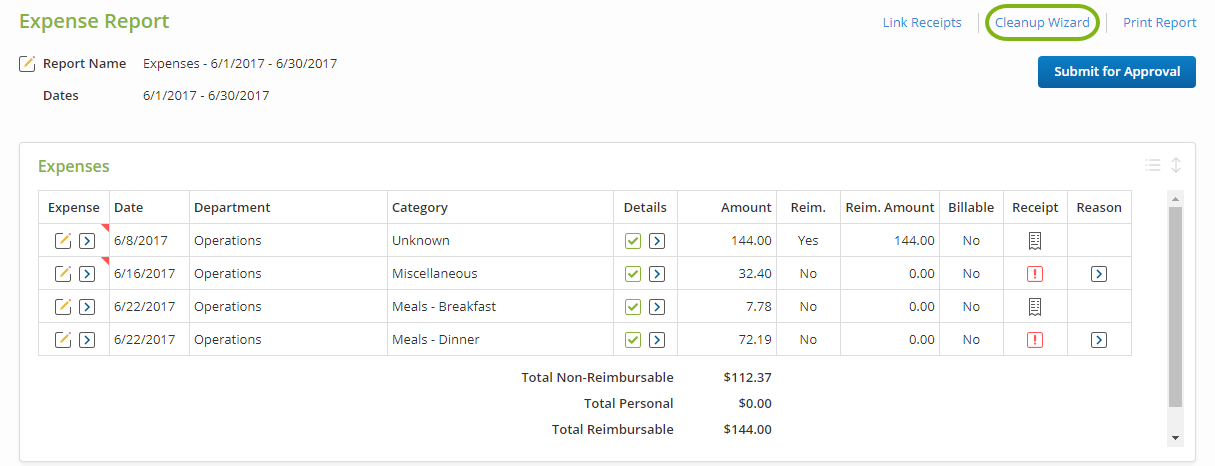Expand details arrow for Meals - Breakfast

(x=657, y=306)
